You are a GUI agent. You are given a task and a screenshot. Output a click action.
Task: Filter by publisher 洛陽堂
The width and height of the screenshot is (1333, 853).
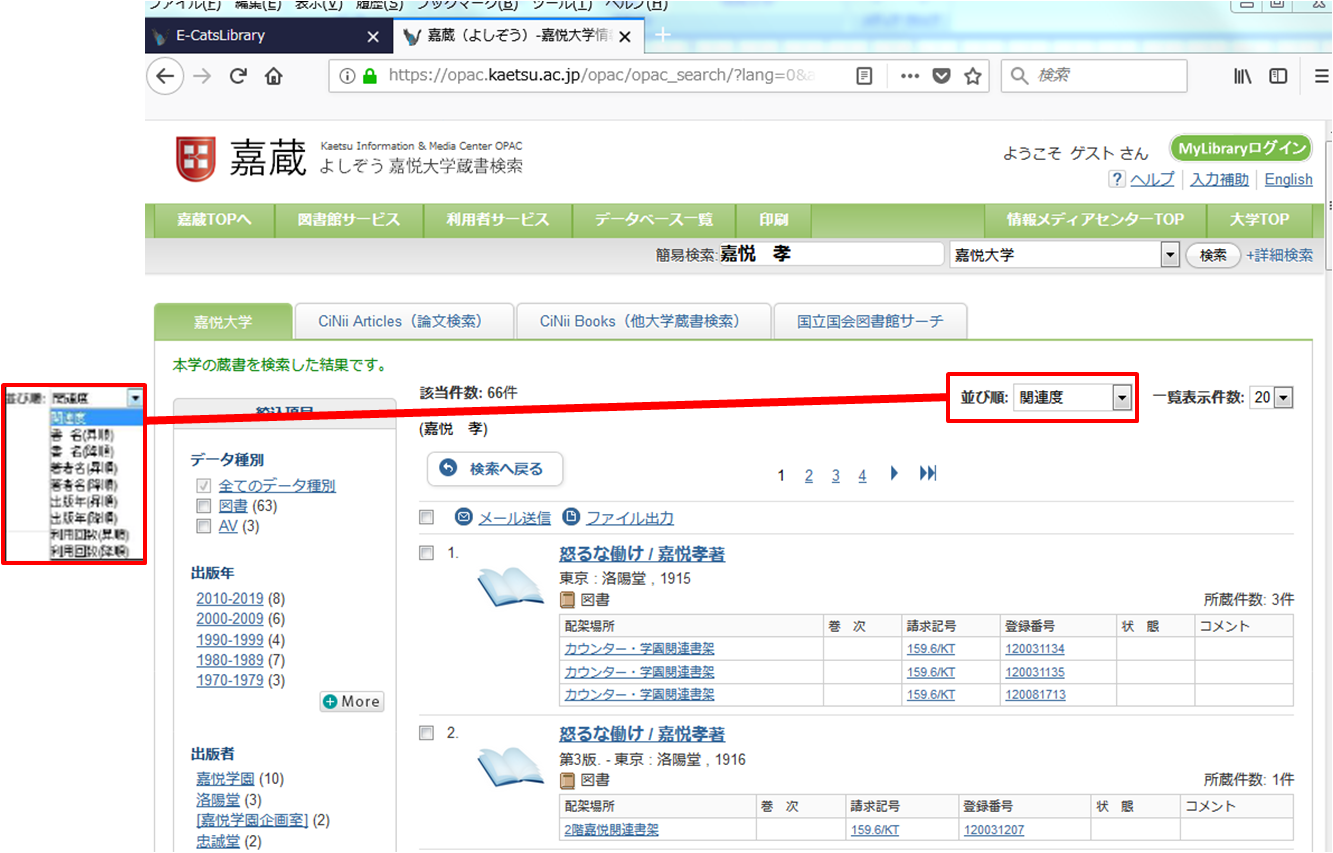pos(218,800)
